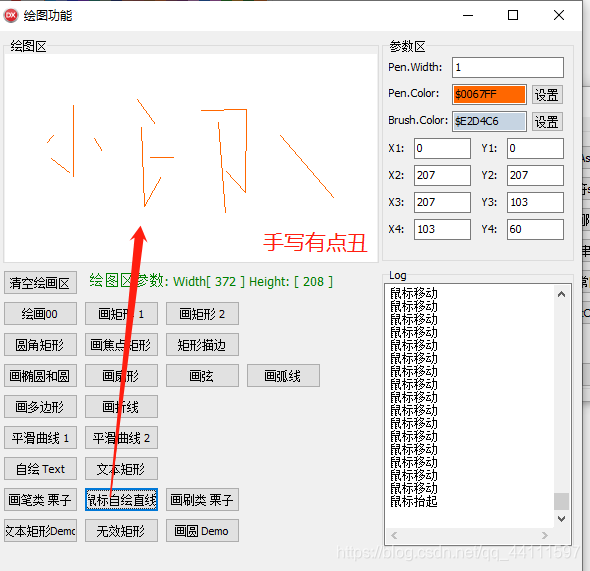The width and height of the screenshot is (590, 571).
Task: Focus the X1 input field
Action: click(x=442, y=148)
